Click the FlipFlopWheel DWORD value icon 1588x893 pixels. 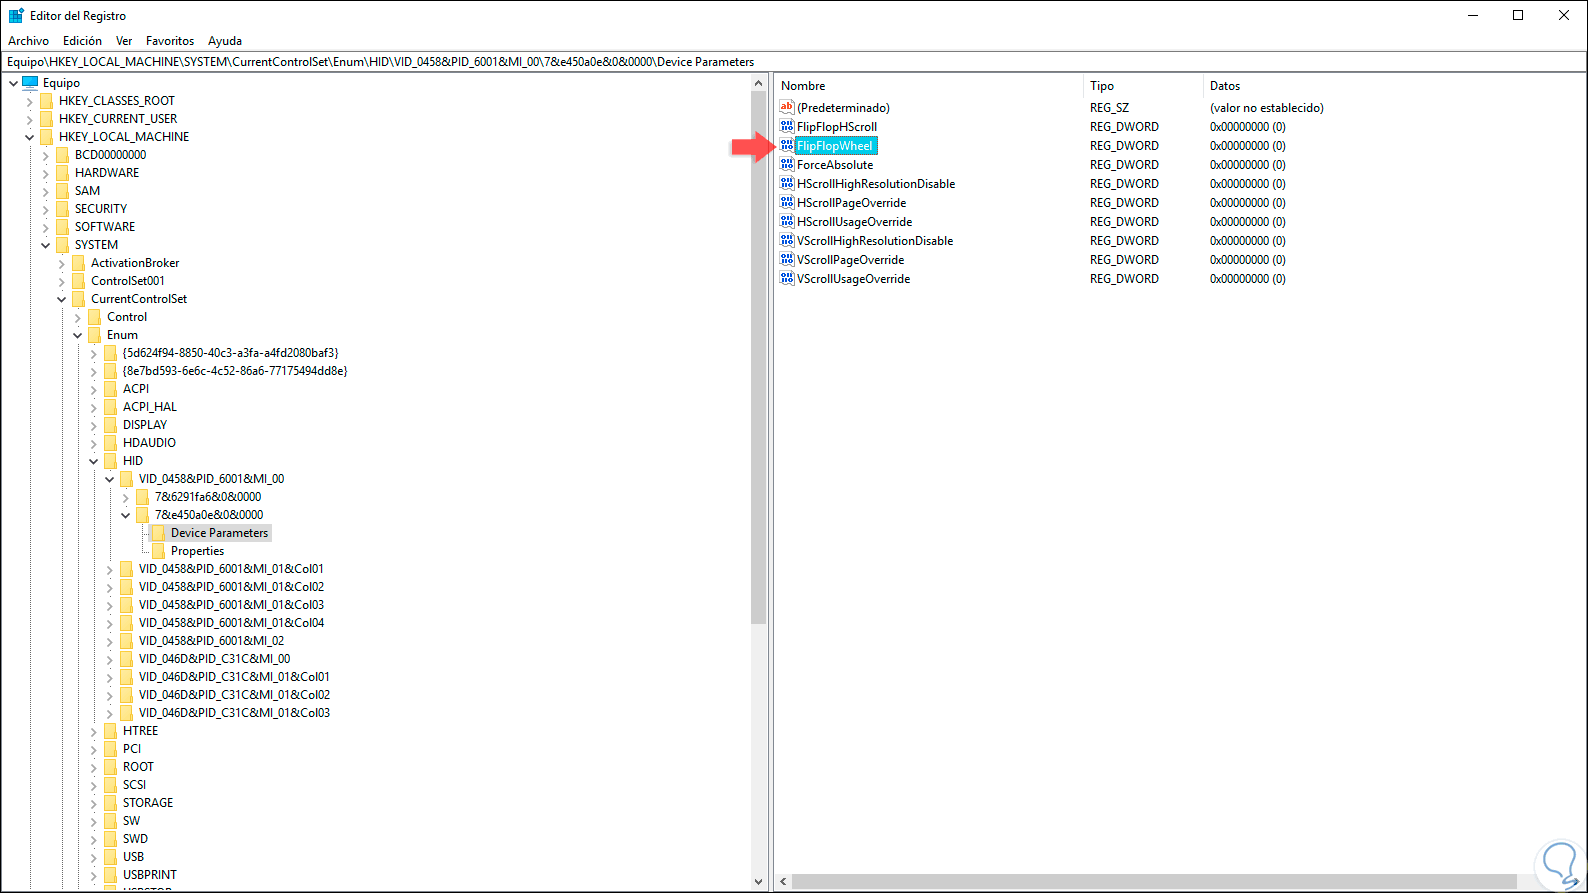787,146
